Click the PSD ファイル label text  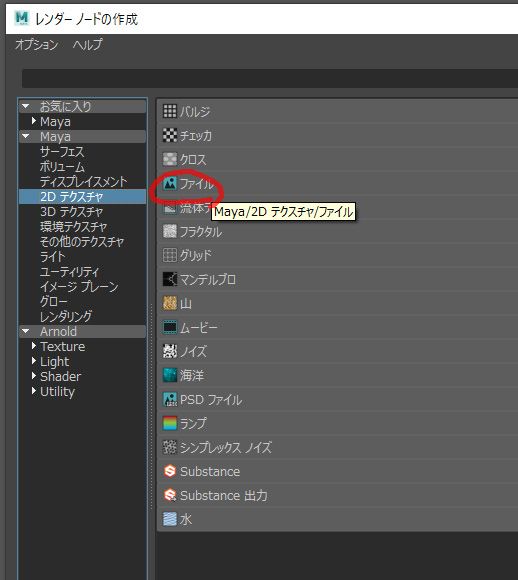click(211, 399)
